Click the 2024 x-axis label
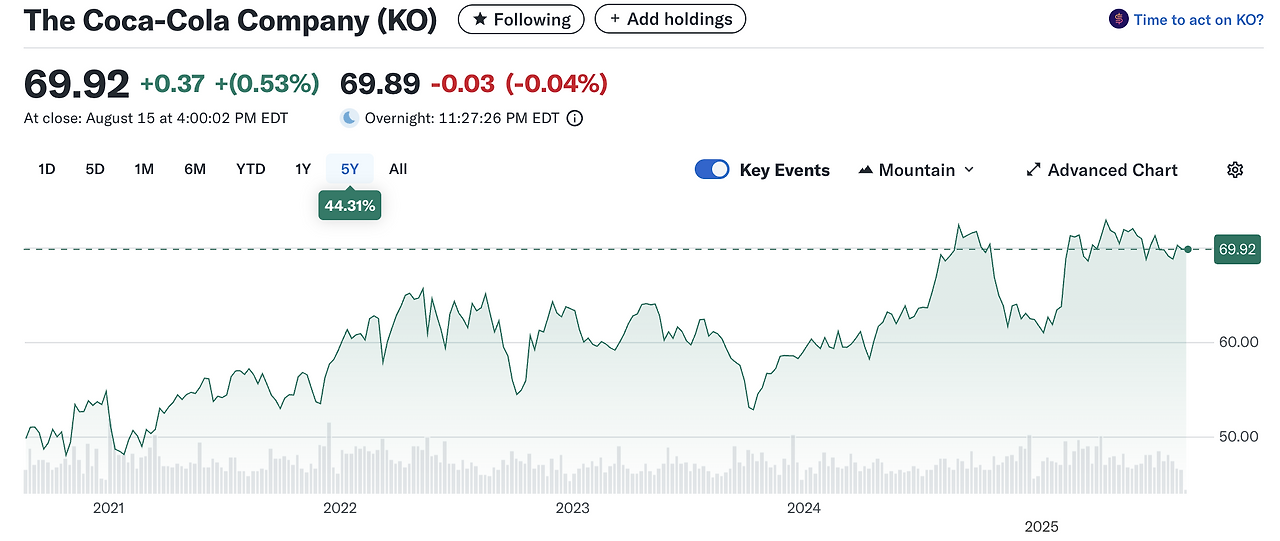Viewport: 1280px width, 541px height. 804,508
